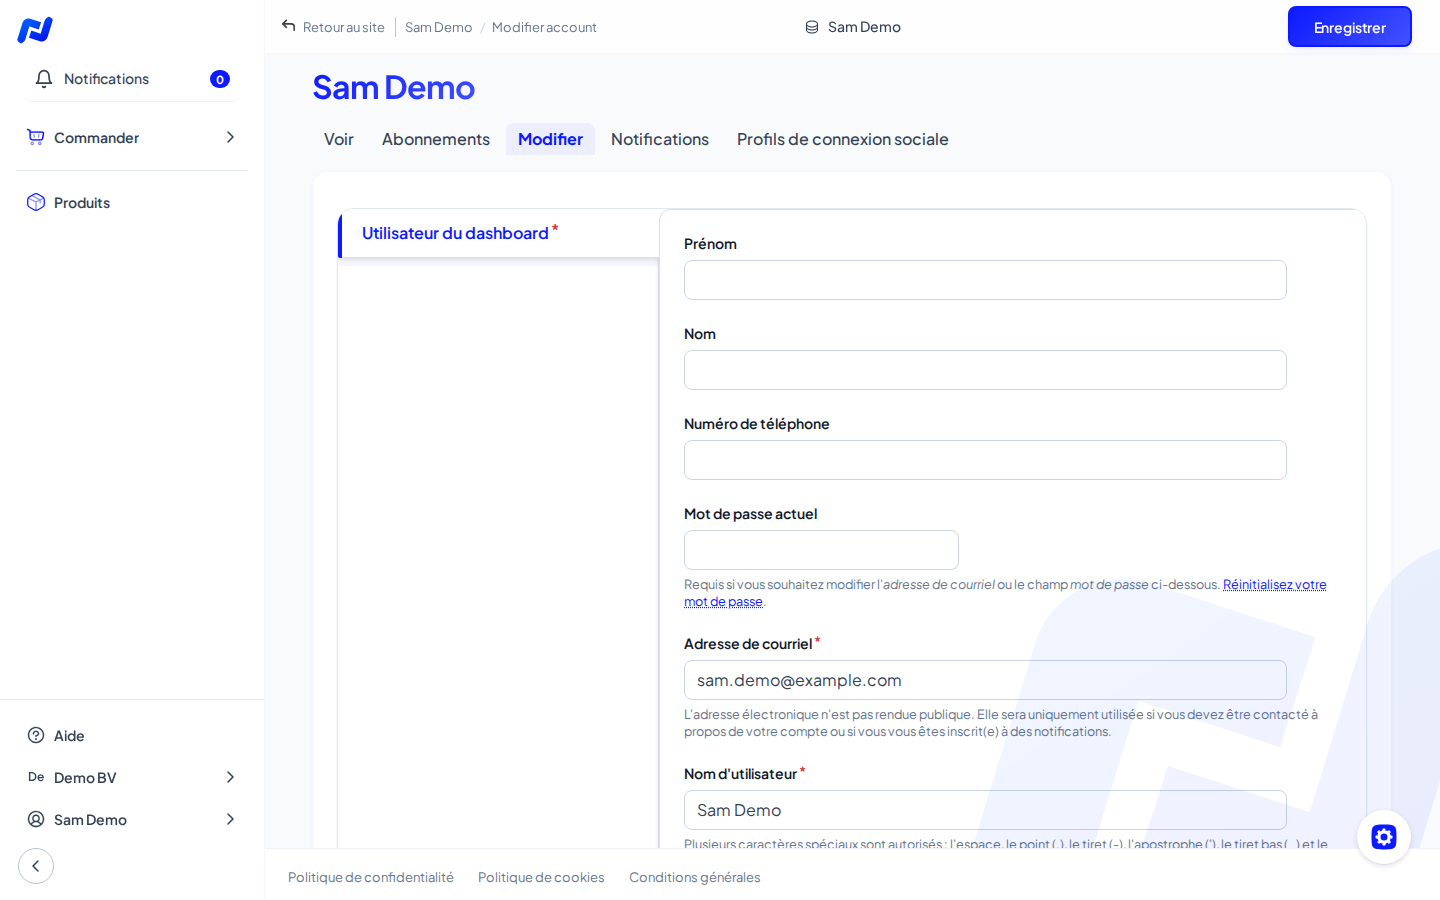The height and width of the screenshot is (900, 1440).
Task: Switch to the Voir tab
Action: pos(339,139)
